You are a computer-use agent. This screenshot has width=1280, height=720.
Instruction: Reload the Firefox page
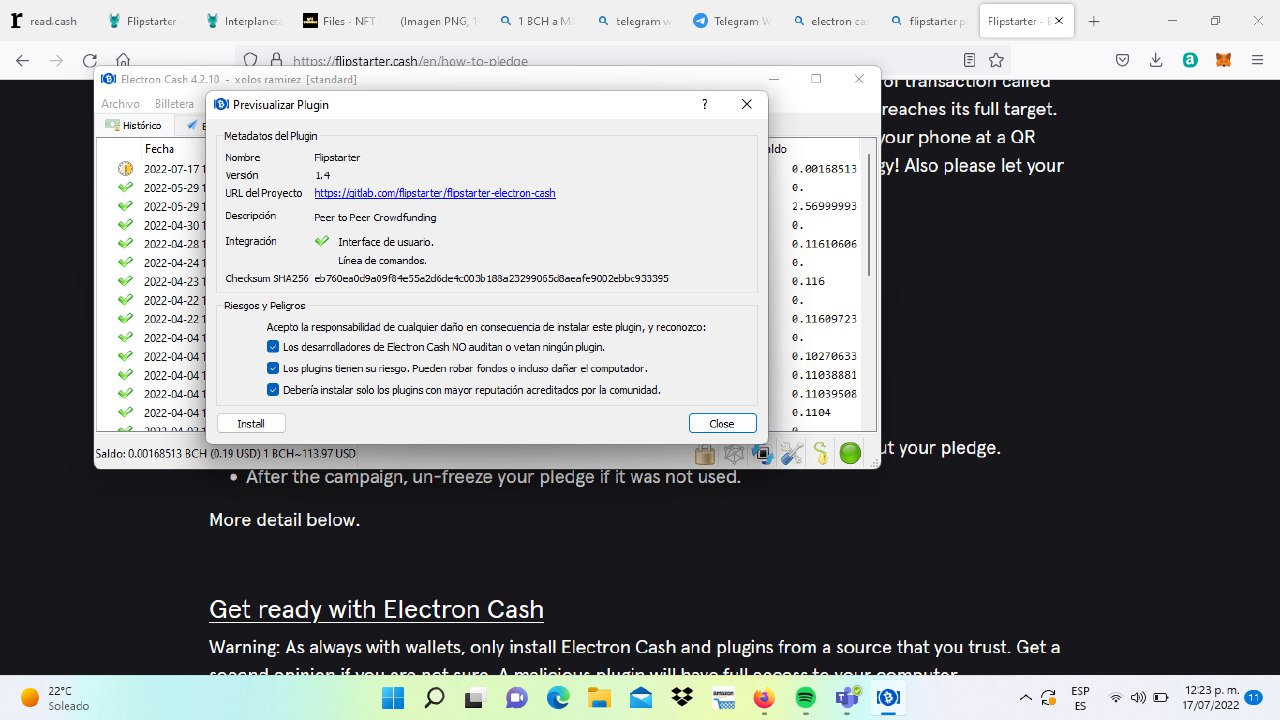click(90, 60)
